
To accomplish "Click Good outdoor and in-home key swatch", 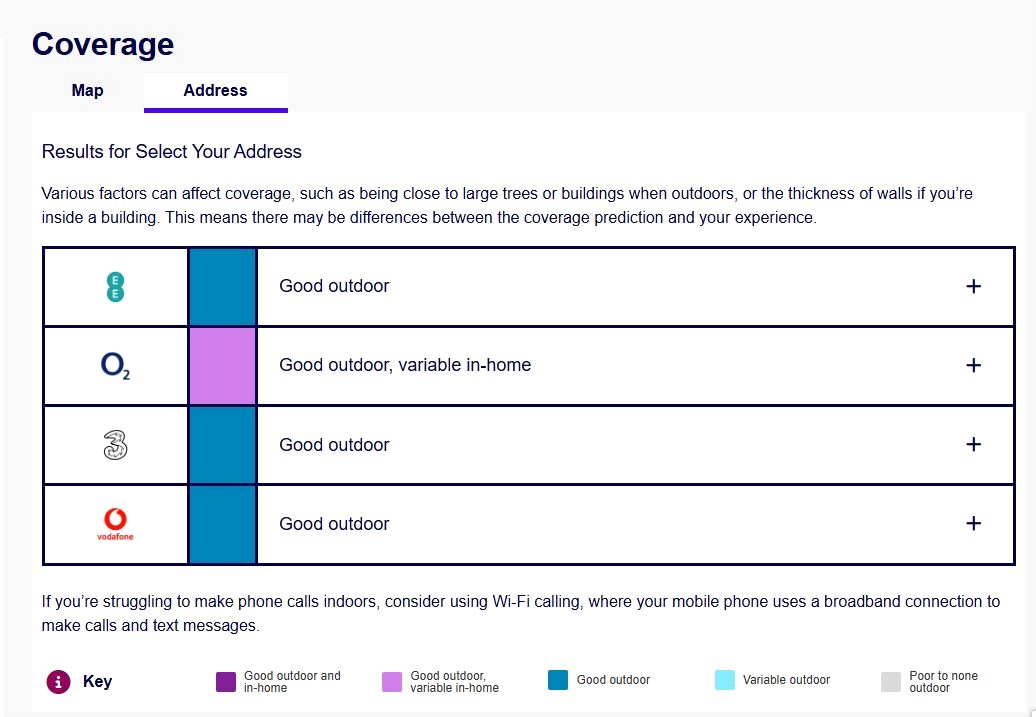I will (x=226, y=682).
